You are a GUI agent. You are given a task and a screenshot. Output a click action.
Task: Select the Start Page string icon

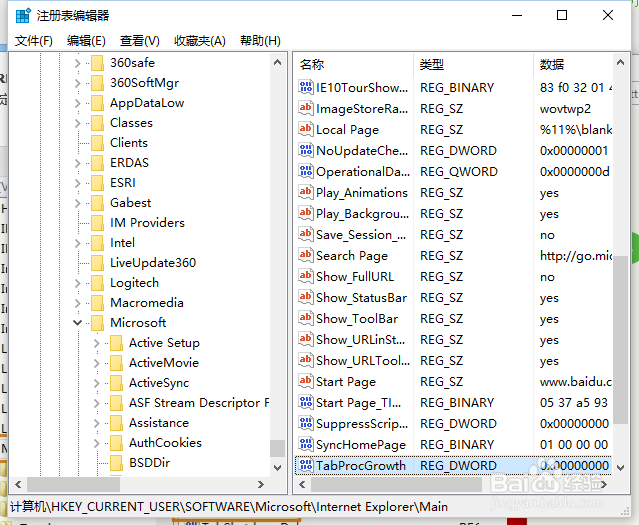pos(306,382)
